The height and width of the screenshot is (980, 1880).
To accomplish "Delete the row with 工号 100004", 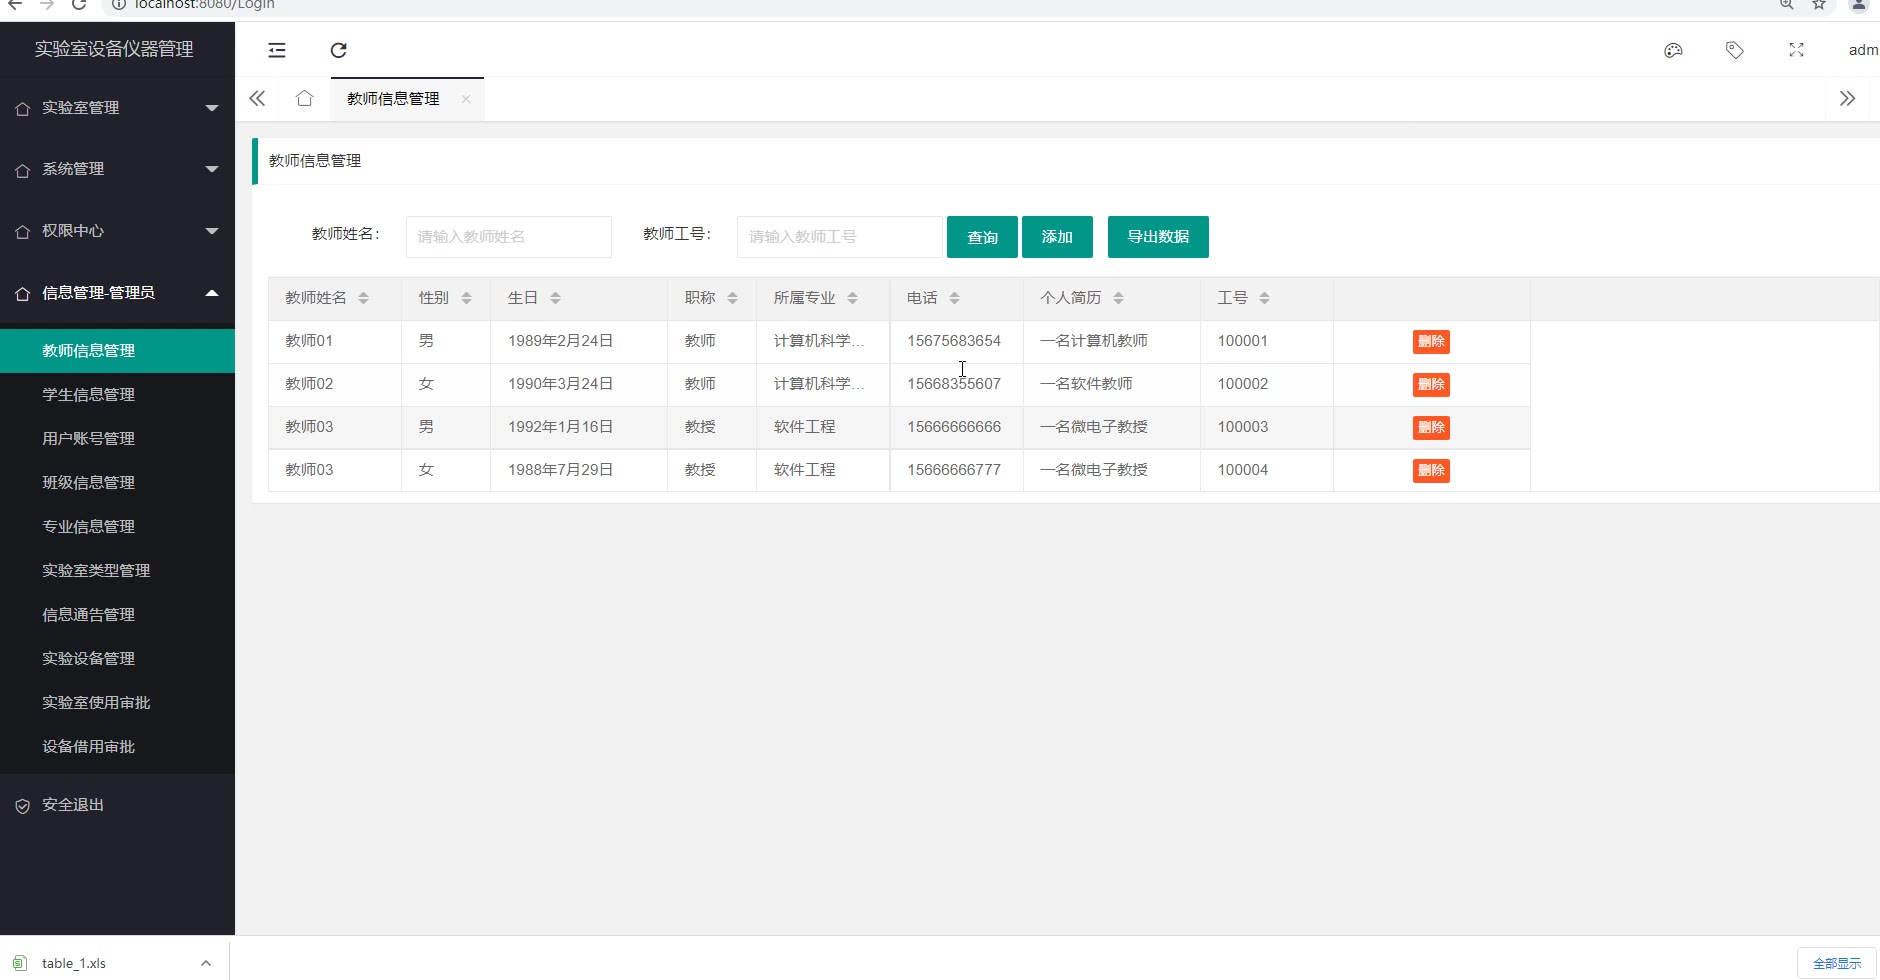I will (x=1431, y=471).
